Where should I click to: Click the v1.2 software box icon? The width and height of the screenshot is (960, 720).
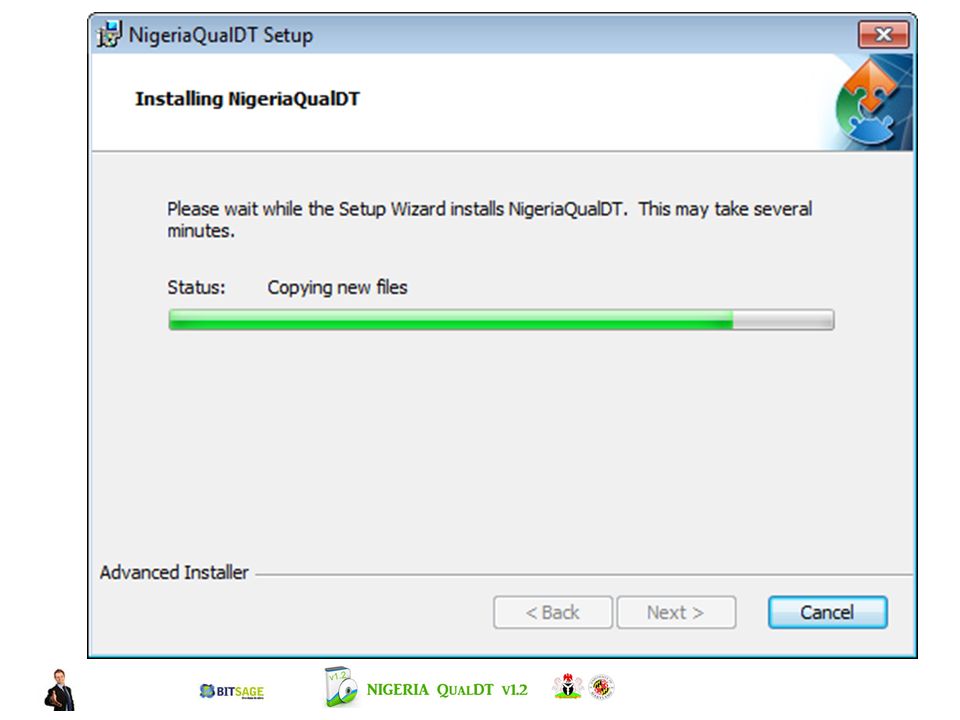coord(340,687)
